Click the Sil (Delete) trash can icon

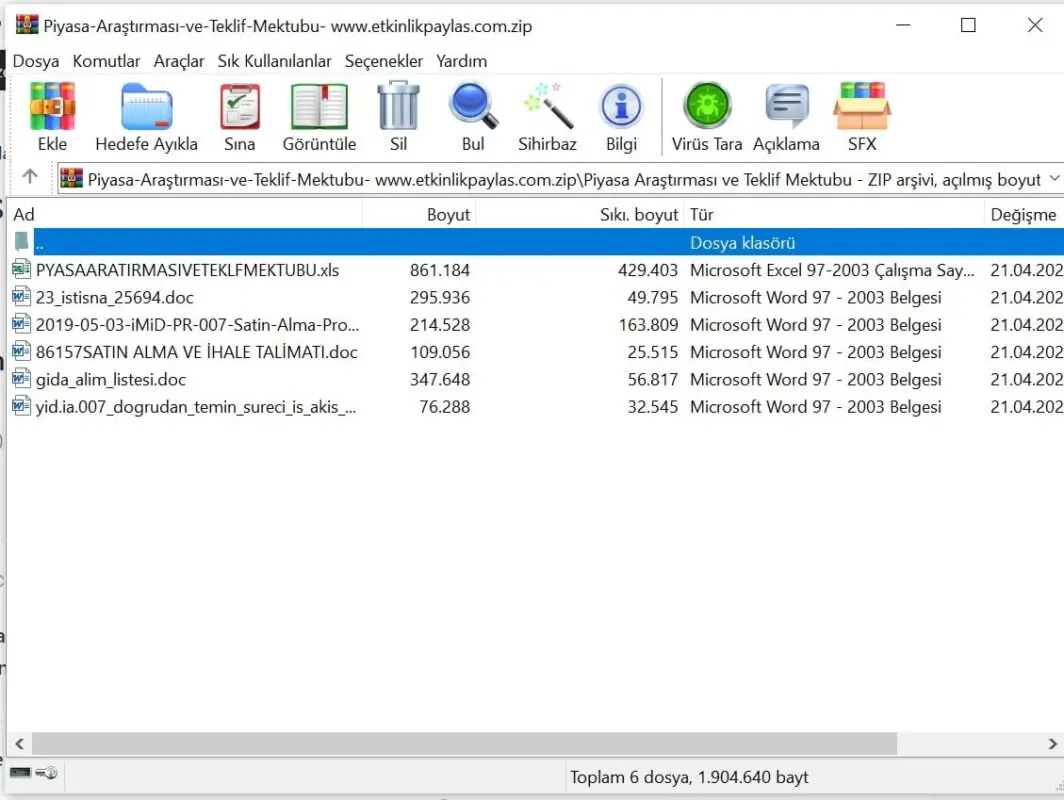coord(398,106)
